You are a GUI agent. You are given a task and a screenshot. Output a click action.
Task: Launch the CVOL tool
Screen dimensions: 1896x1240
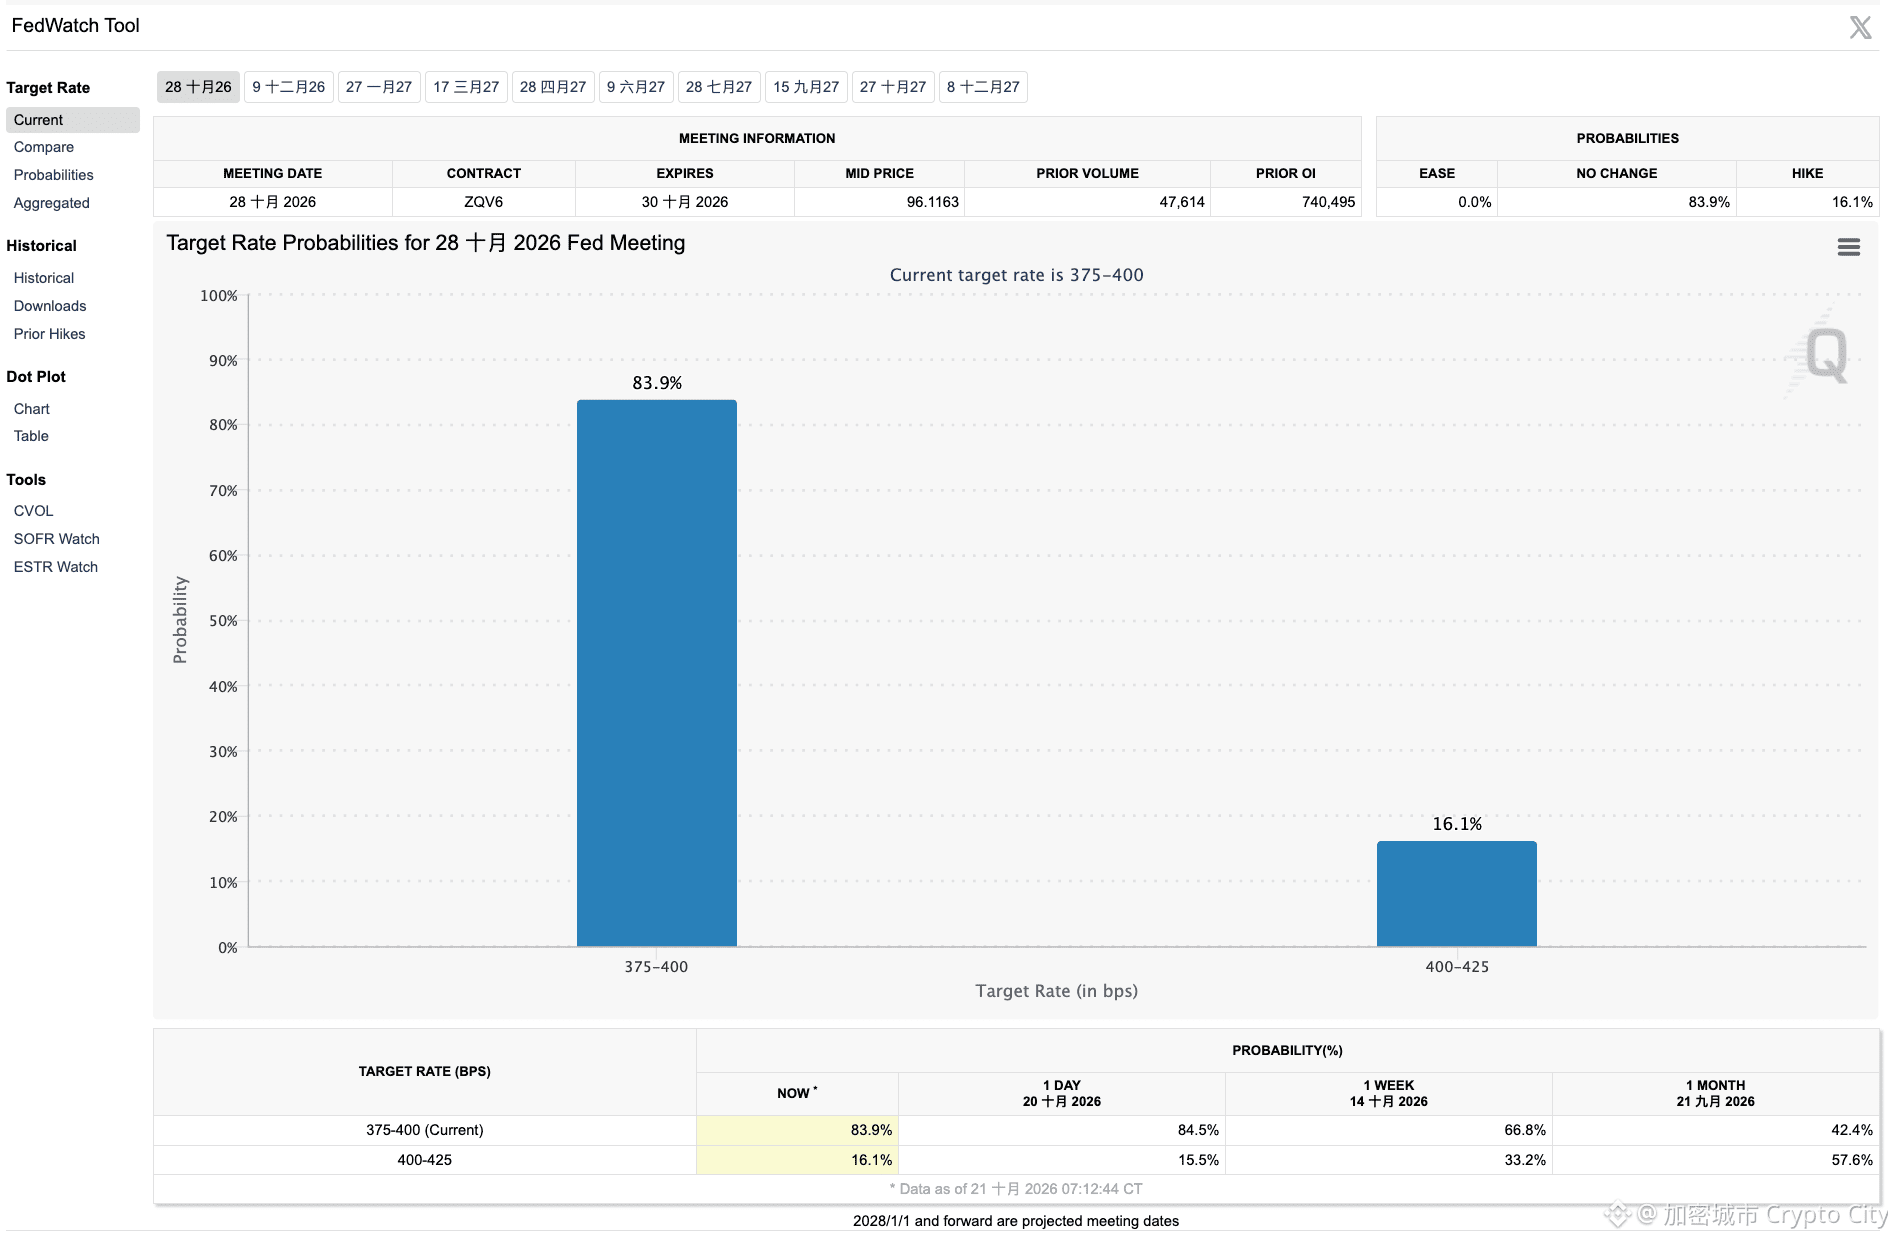click(34, 511)
